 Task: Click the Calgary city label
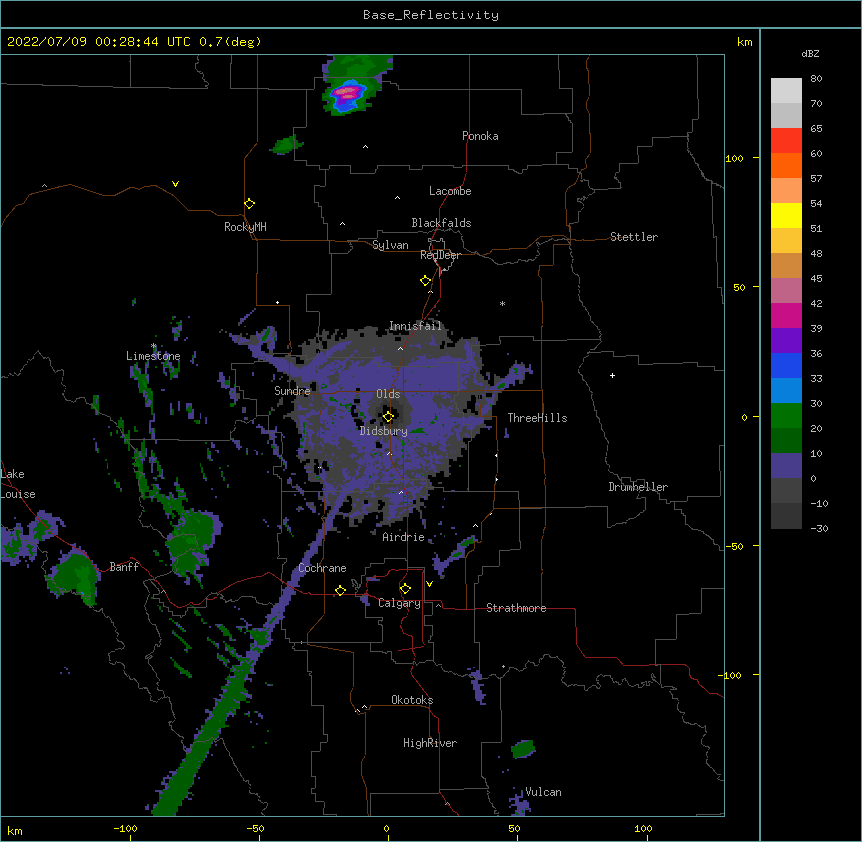400,603
